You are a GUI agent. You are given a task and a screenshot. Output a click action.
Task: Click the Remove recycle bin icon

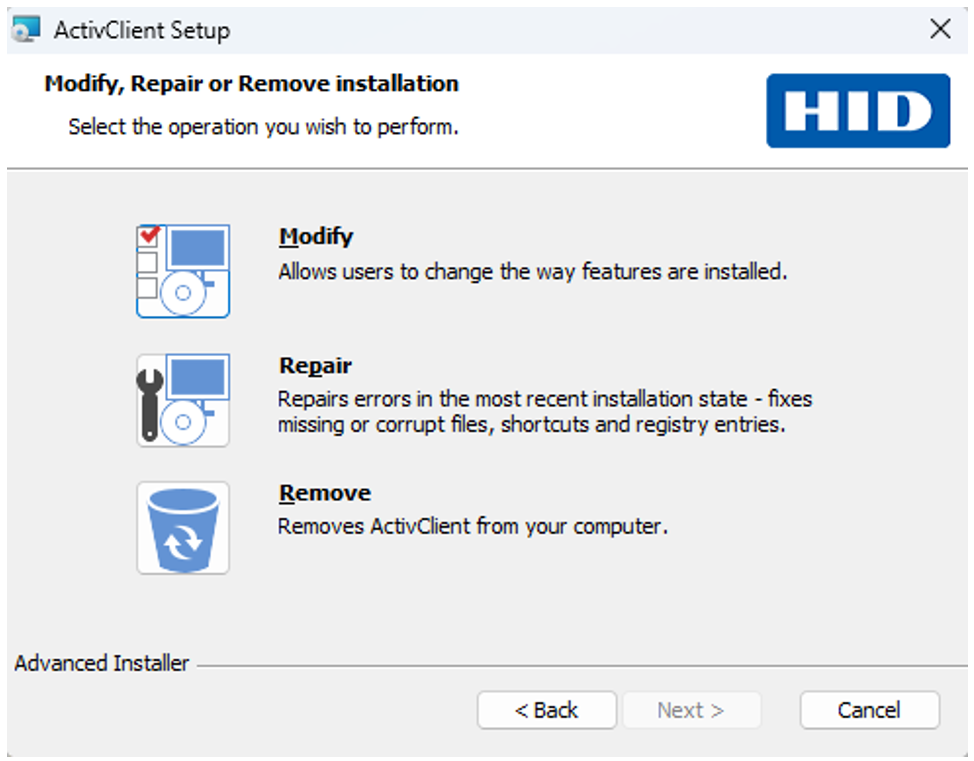click(183, 528)
